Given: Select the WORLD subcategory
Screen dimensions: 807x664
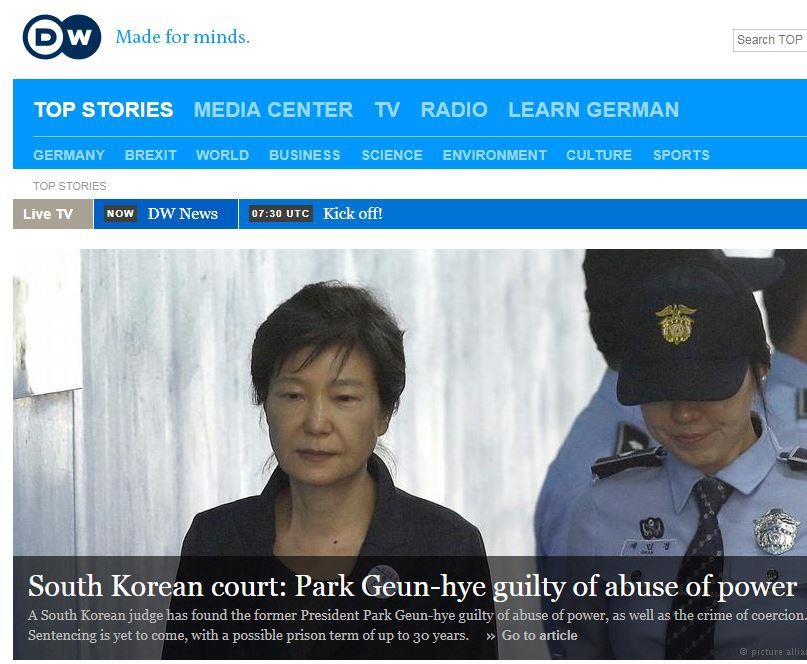Looking at the screenshot, I should pyautogui.click(x=222, y=155).
